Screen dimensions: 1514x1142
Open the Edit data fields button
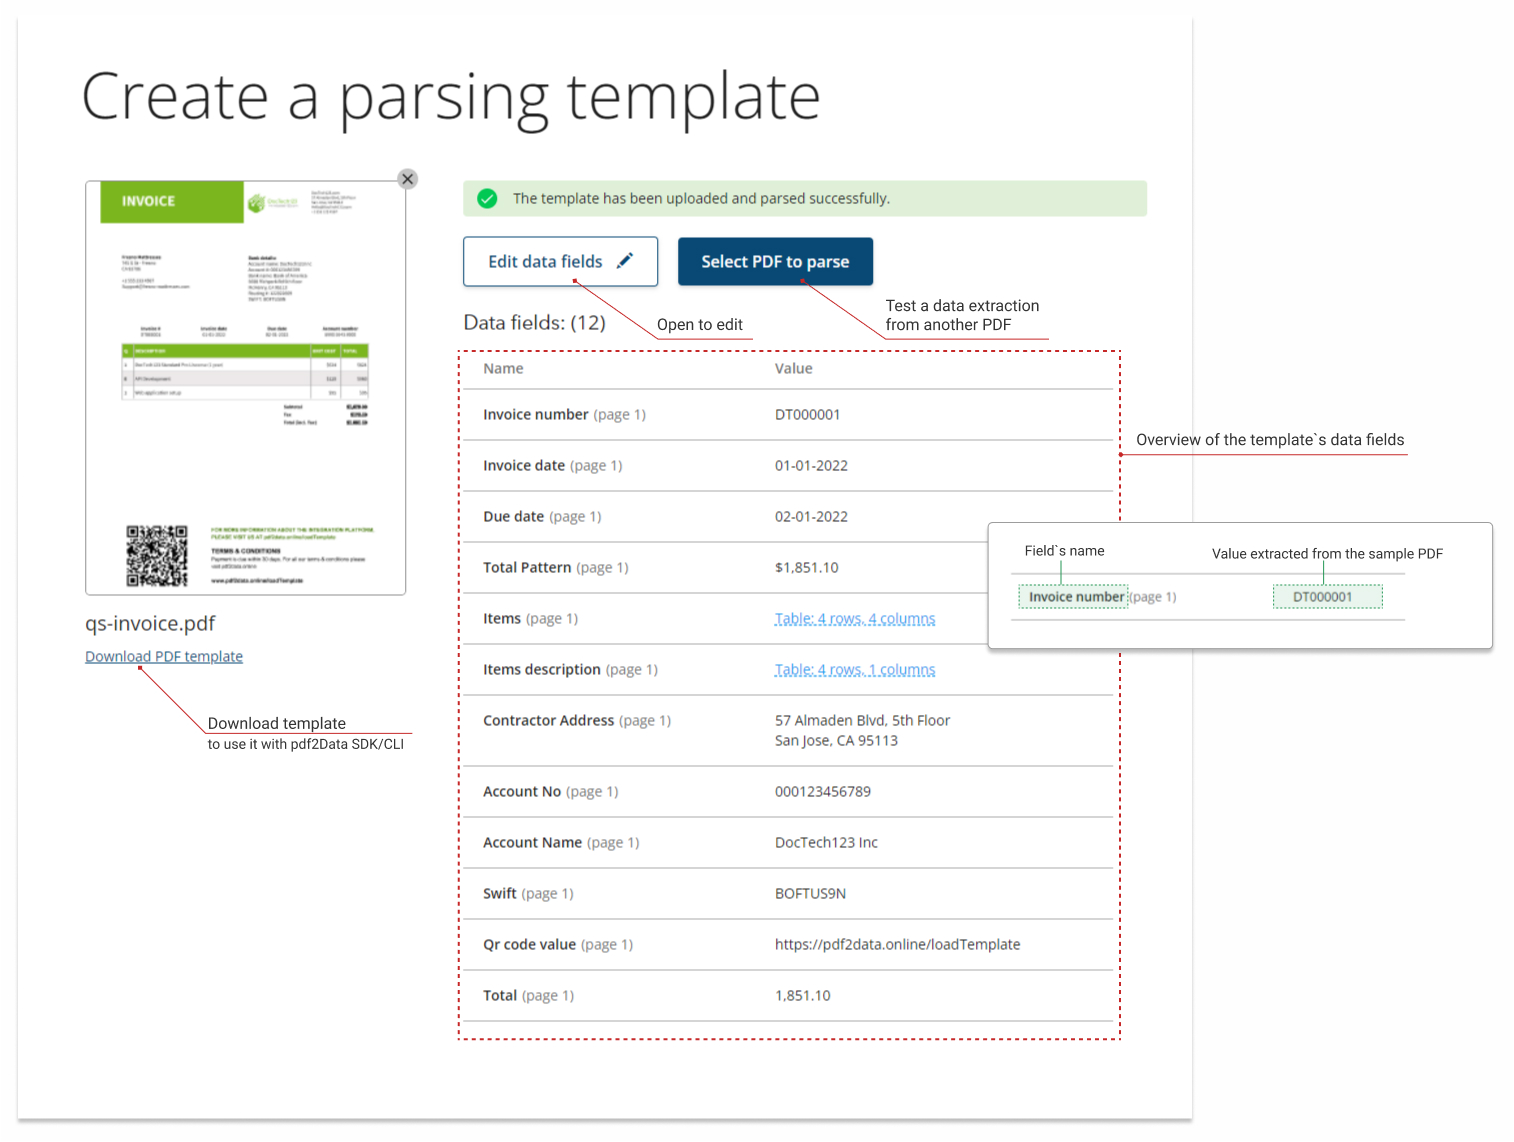coord(559,262)
